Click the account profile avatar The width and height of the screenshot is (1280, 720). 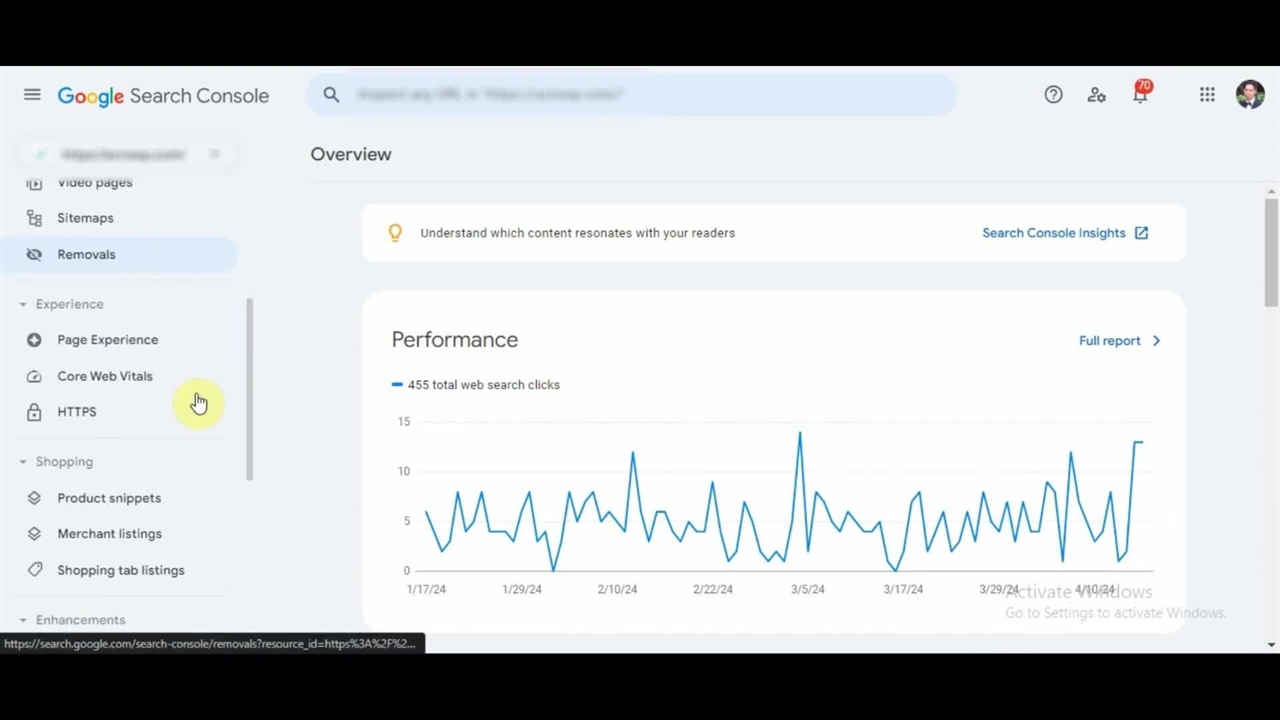[x=1250, y=95]
